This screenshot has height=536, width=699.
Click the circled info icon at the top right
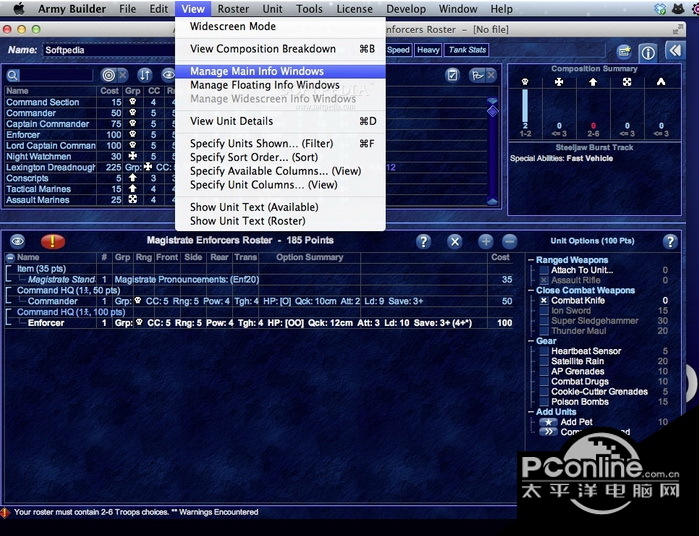(x=648, y=53)
